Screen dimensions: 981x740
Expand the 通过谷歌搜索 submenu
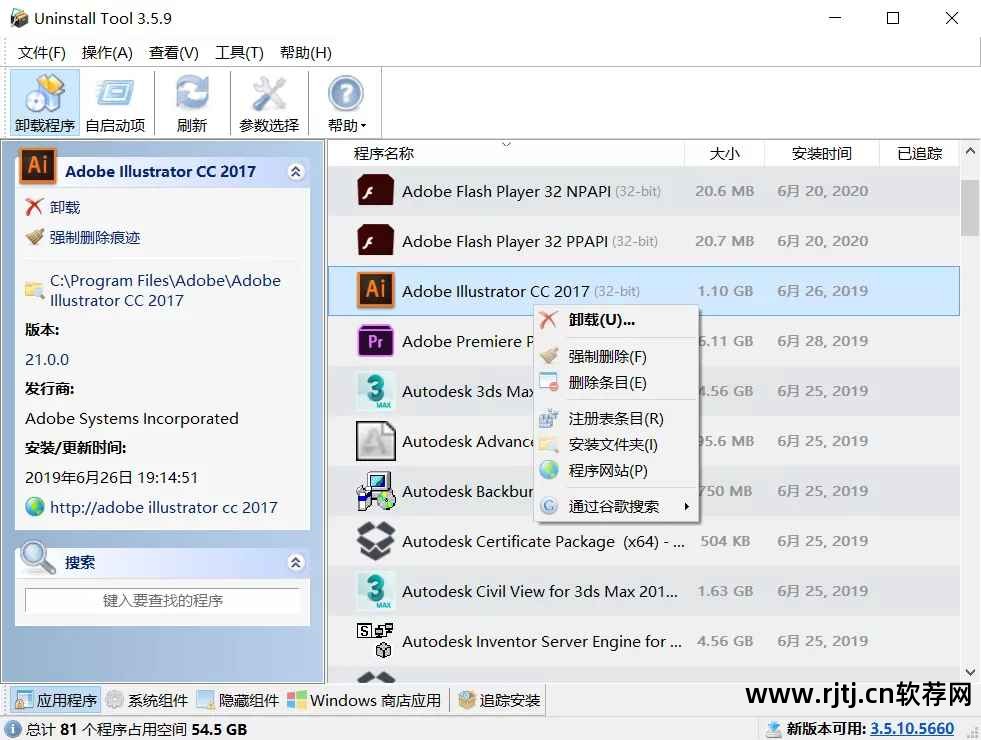pos(616,507)
